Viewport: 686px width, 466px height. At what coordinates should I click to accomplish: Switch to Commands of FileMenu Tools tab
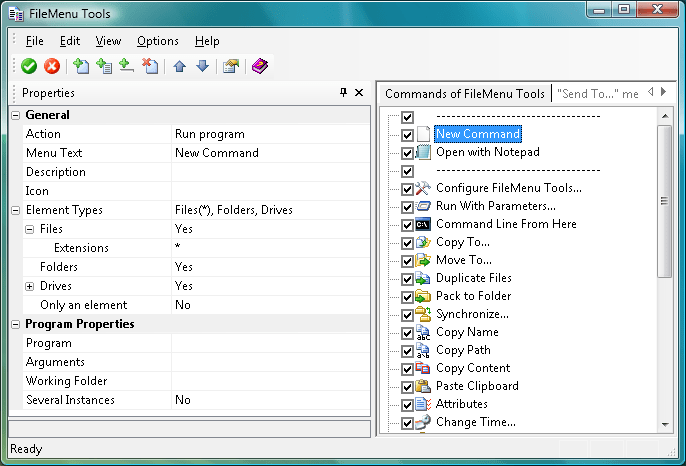[x=465, y=94]
